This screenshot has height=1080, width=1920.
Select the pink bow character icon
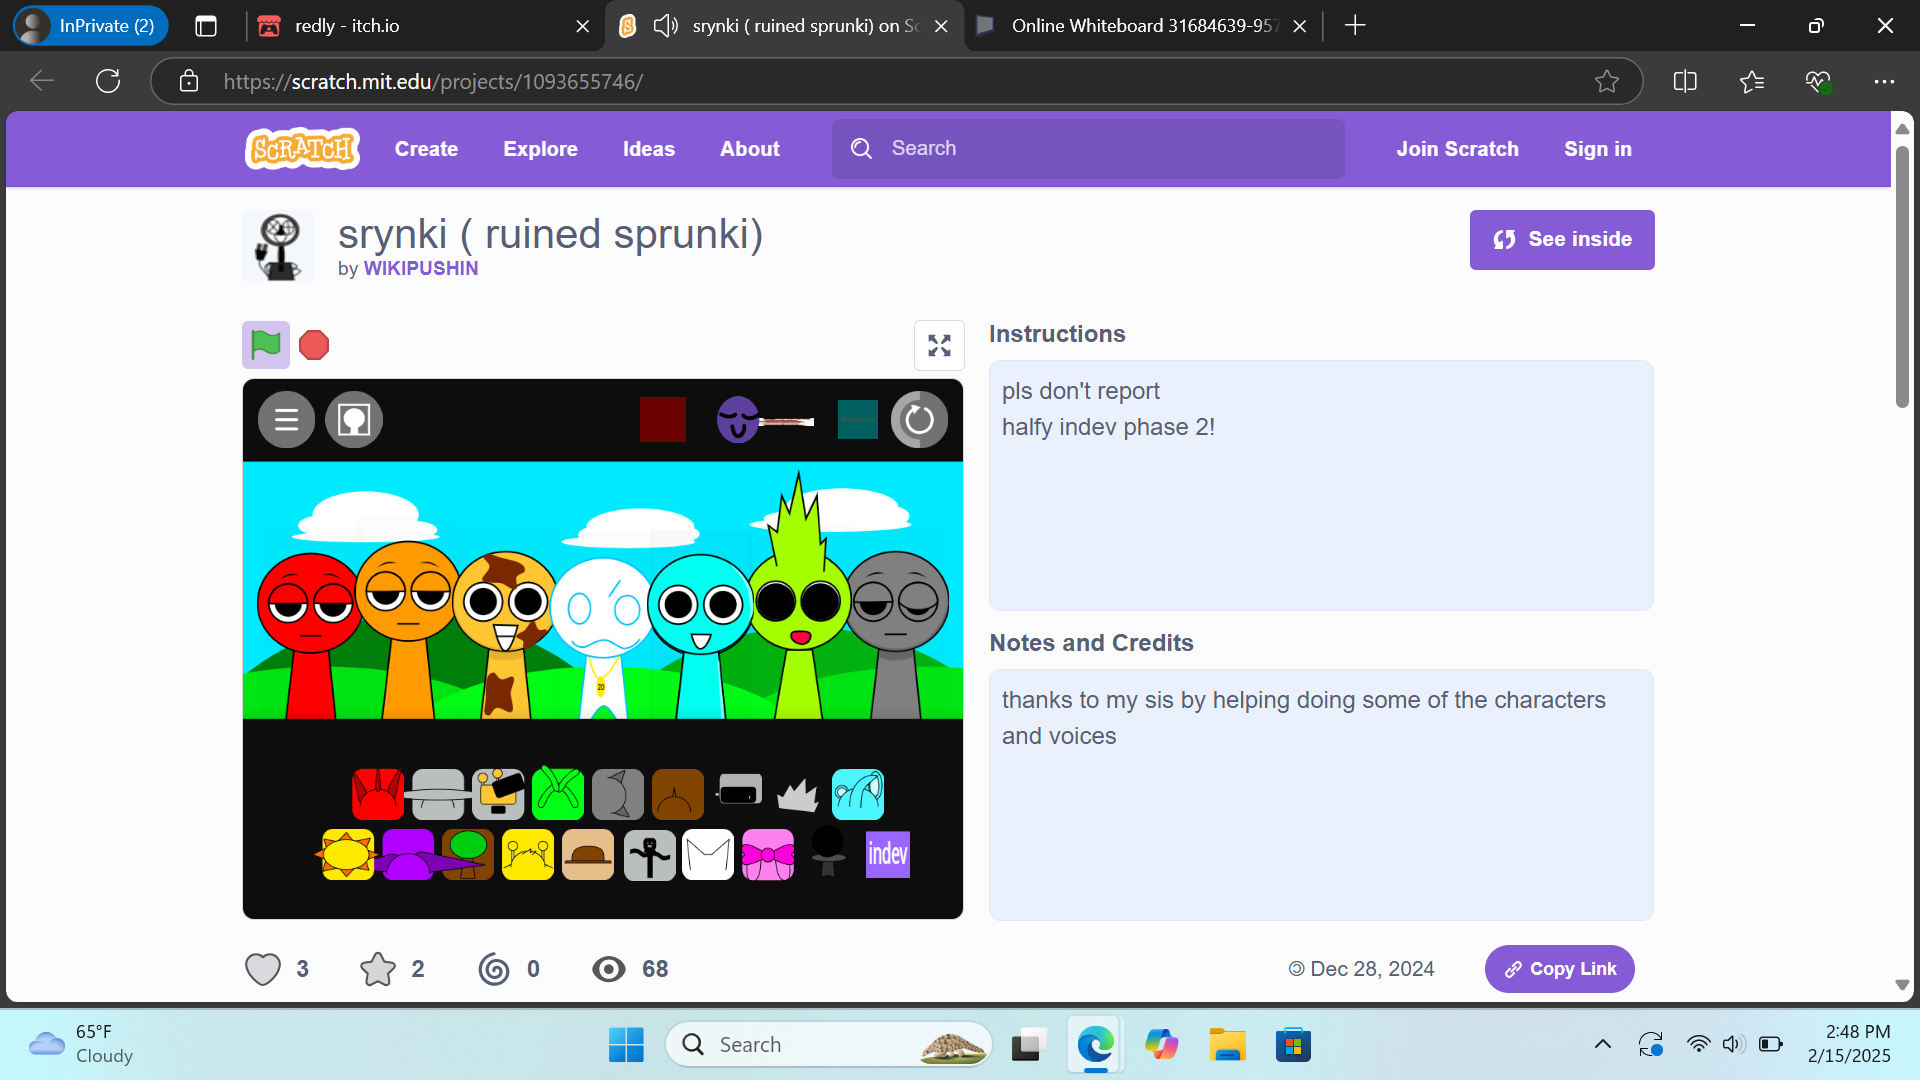[768, 854]
